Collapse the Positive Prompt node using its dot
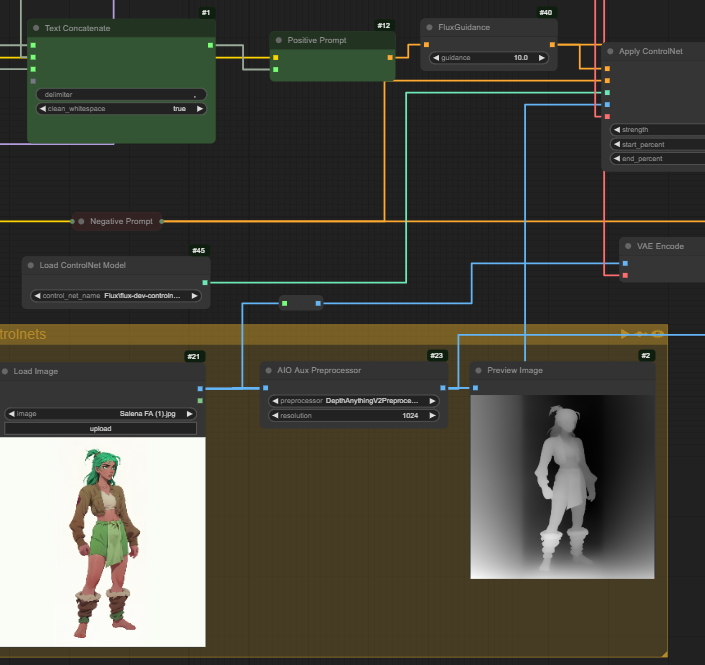Screen dimensions: 705x665 tap(279, 40)
